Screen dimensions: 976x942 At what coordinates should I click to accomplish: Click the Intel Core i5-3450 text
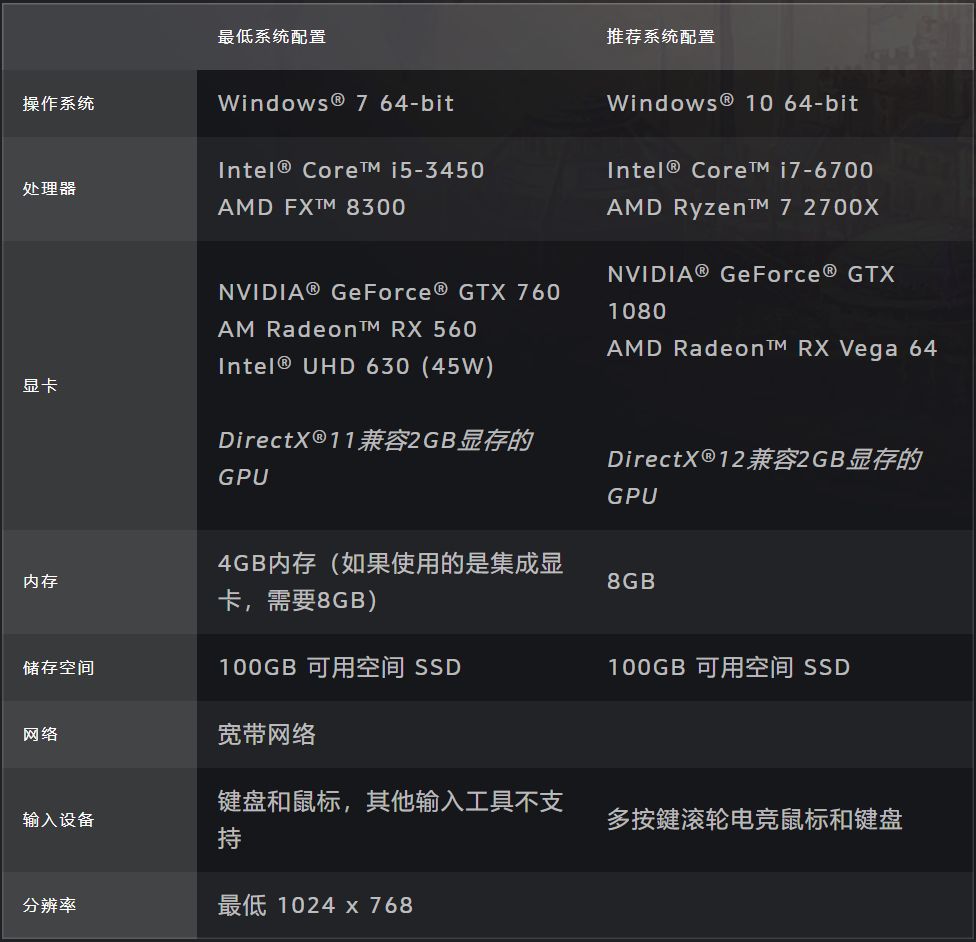[x=351, y=169]
